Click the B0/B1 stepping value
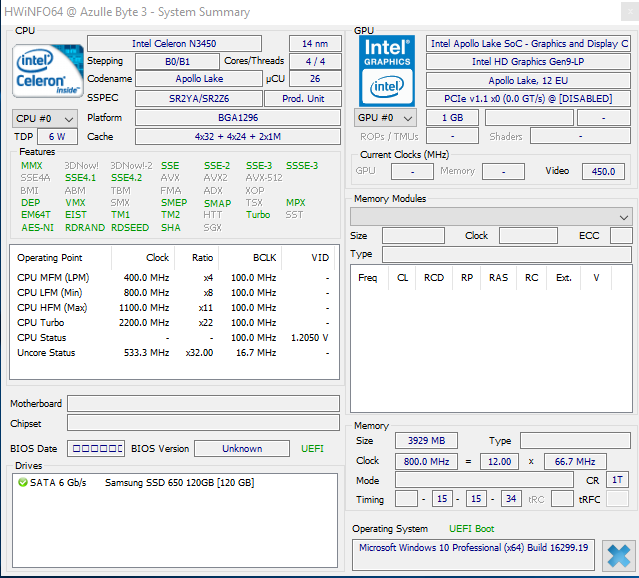Screen dimensions: 639x578 coord(177,62)
